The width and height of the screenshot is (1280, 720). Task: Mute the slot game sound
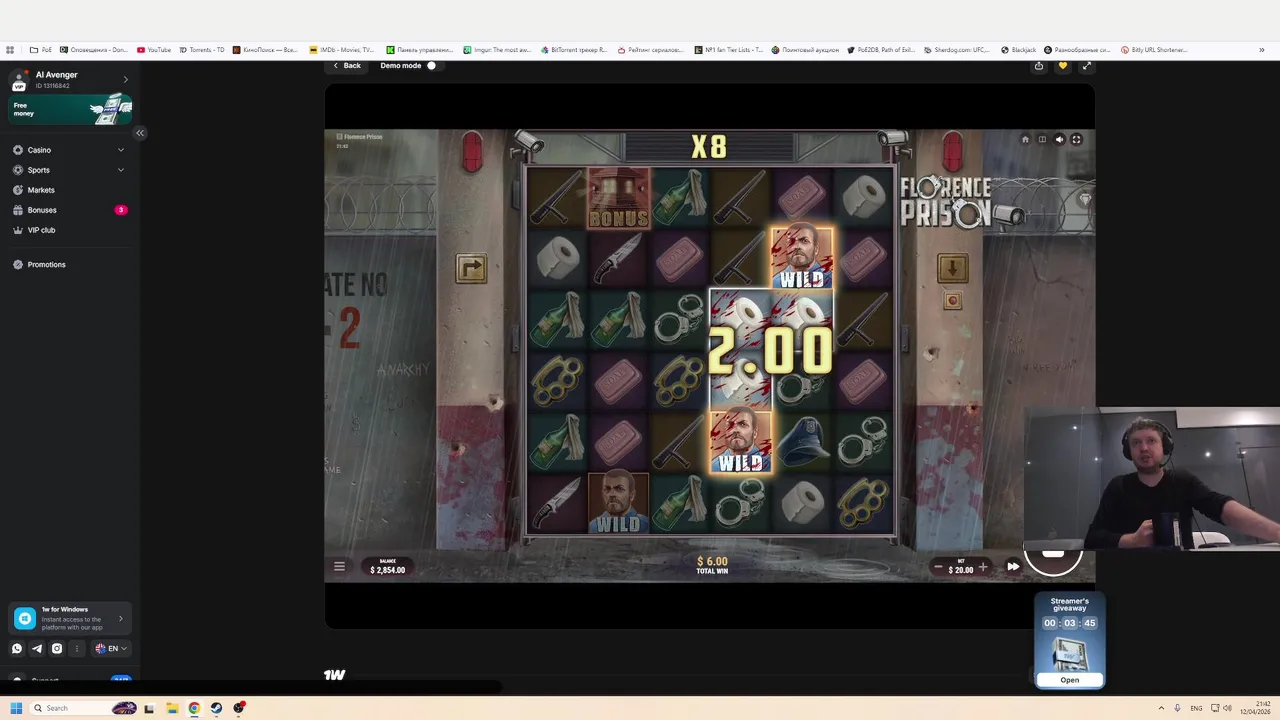pos(1059,140)
